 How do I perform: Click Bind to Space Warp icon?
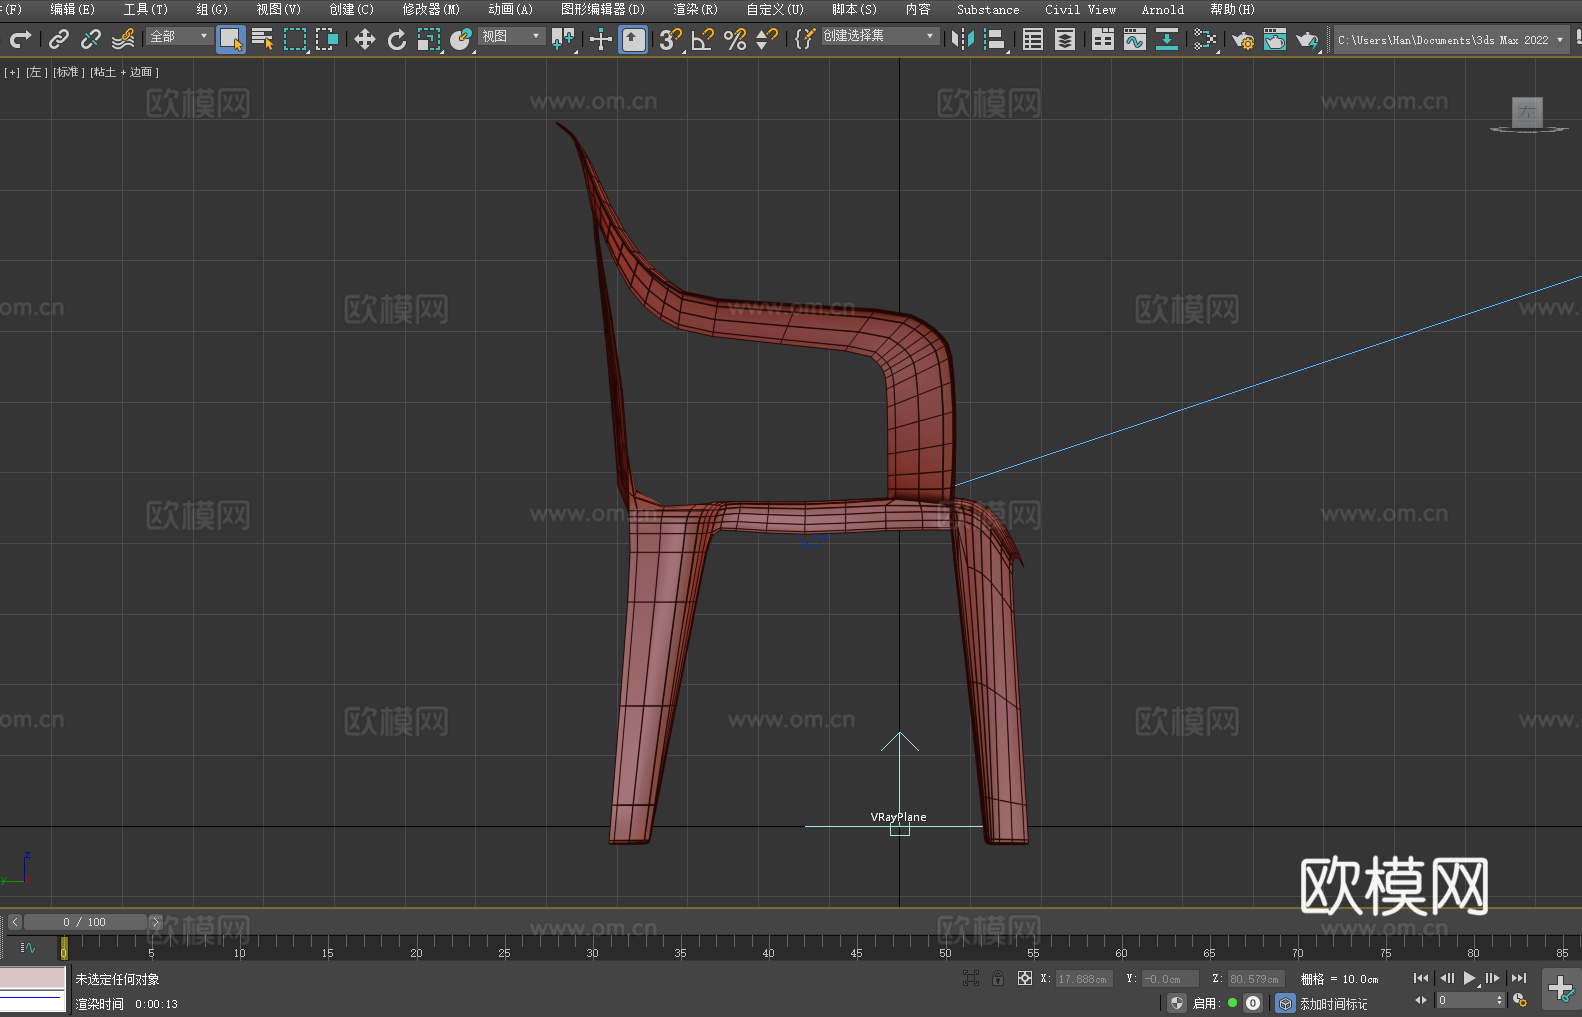[123, 39]
